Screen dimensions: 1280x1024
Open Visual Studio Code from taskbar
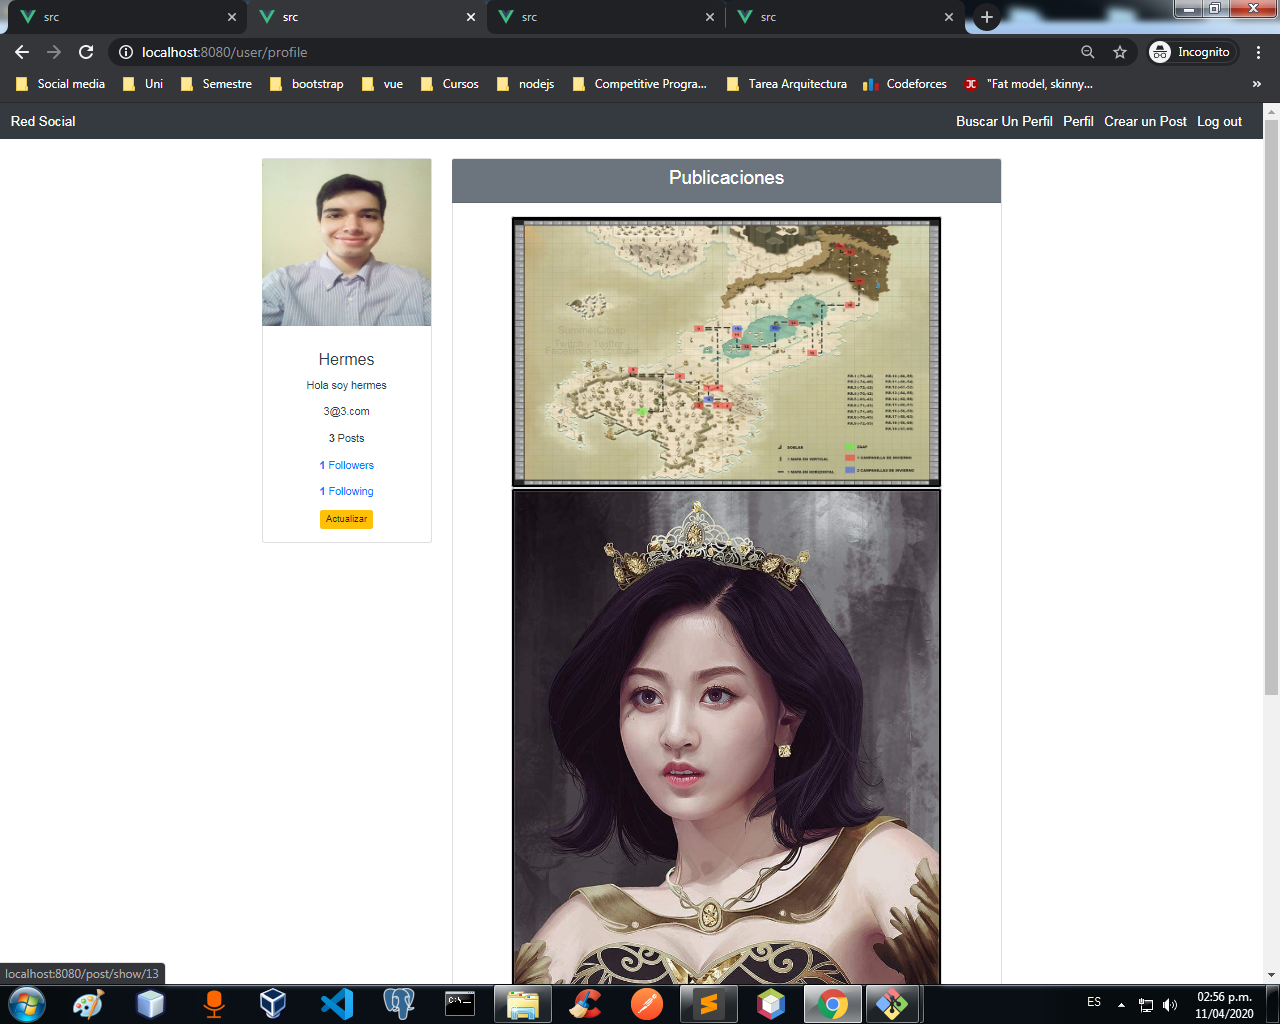tap(337, 1004)
